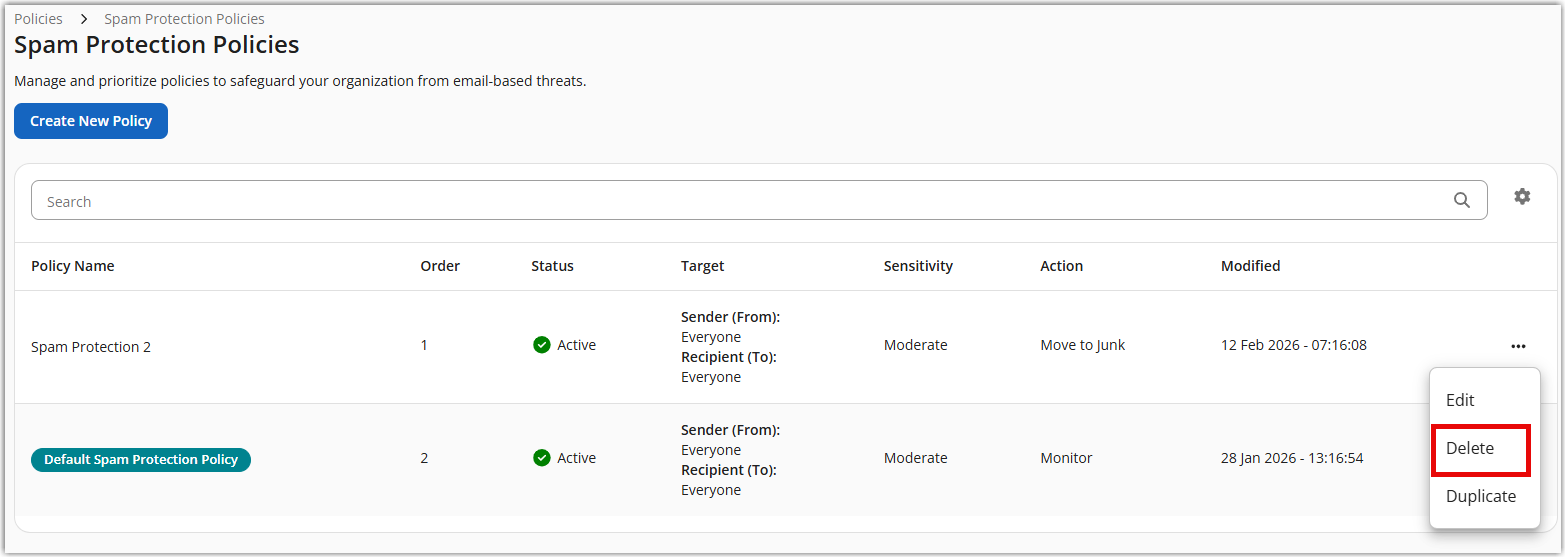1566x558 pixels.
Task: Click the Status column header
Action: [x=552, y=266]
